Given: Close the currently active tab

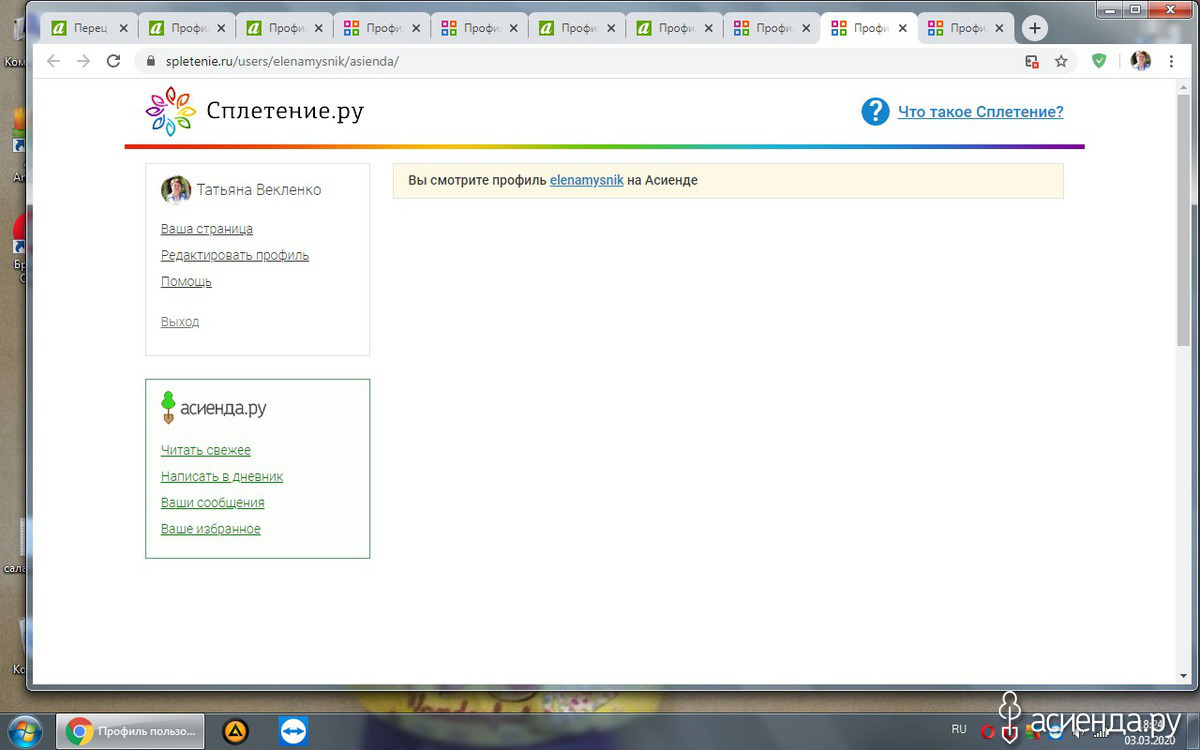Looking at the screenshot, I should (x=903, y=29).
